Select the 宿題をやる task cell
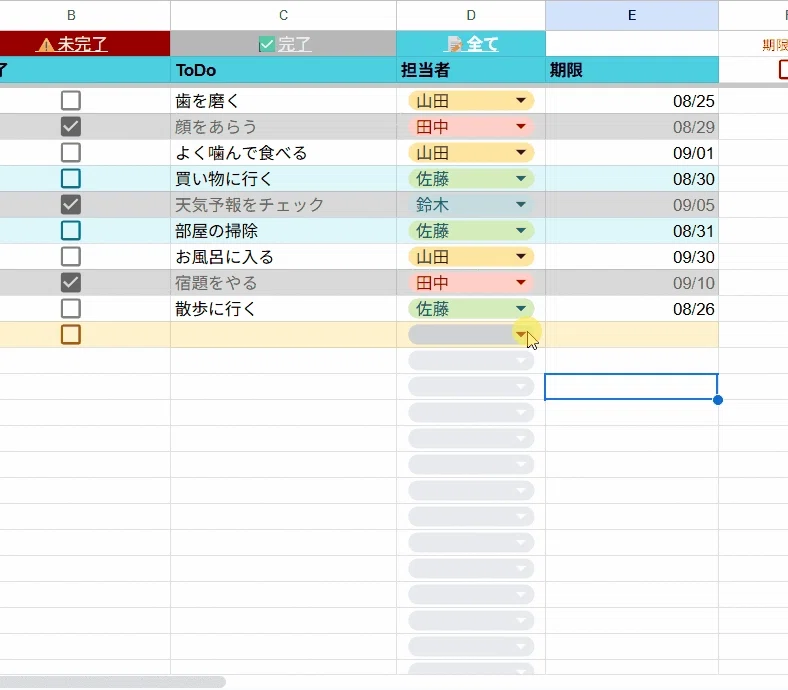 click(x=283, y=282)
